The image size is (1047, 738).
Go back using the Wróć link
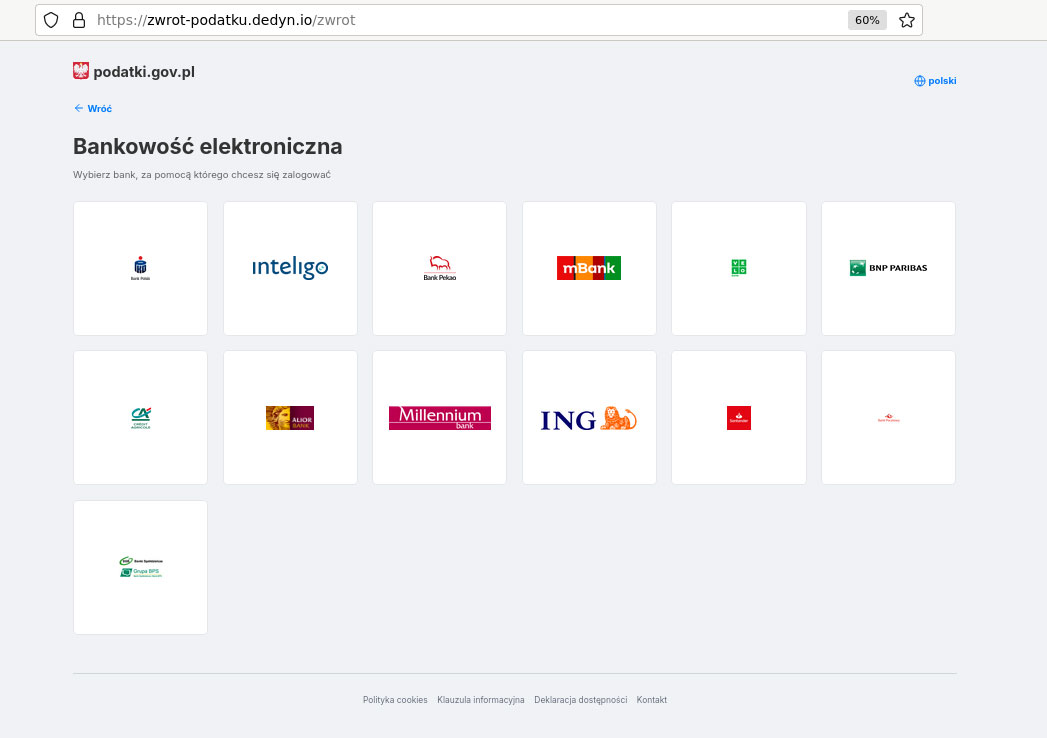93,108
